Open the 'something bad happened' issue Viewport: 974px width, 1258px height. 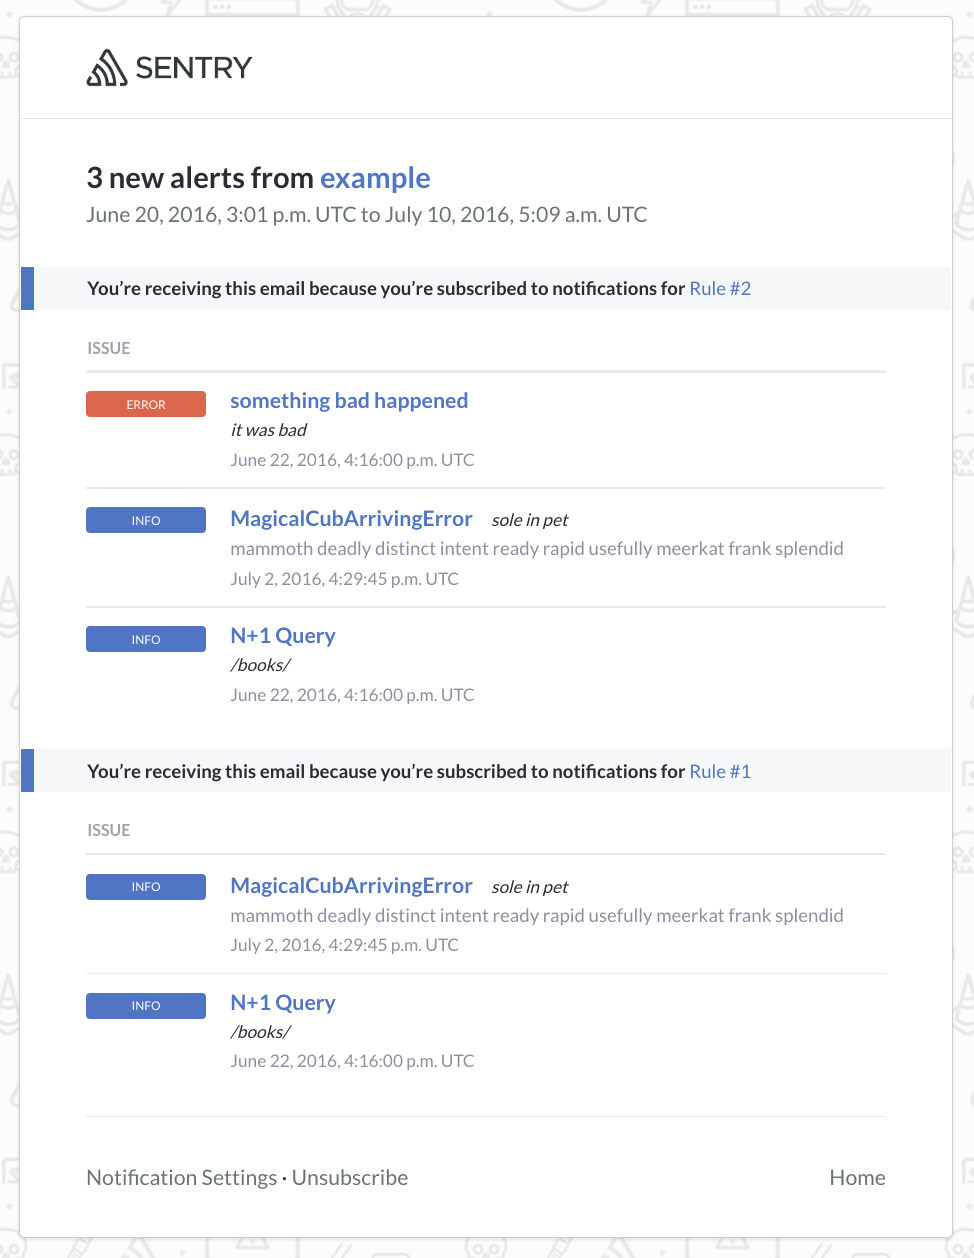pos(349,400)
